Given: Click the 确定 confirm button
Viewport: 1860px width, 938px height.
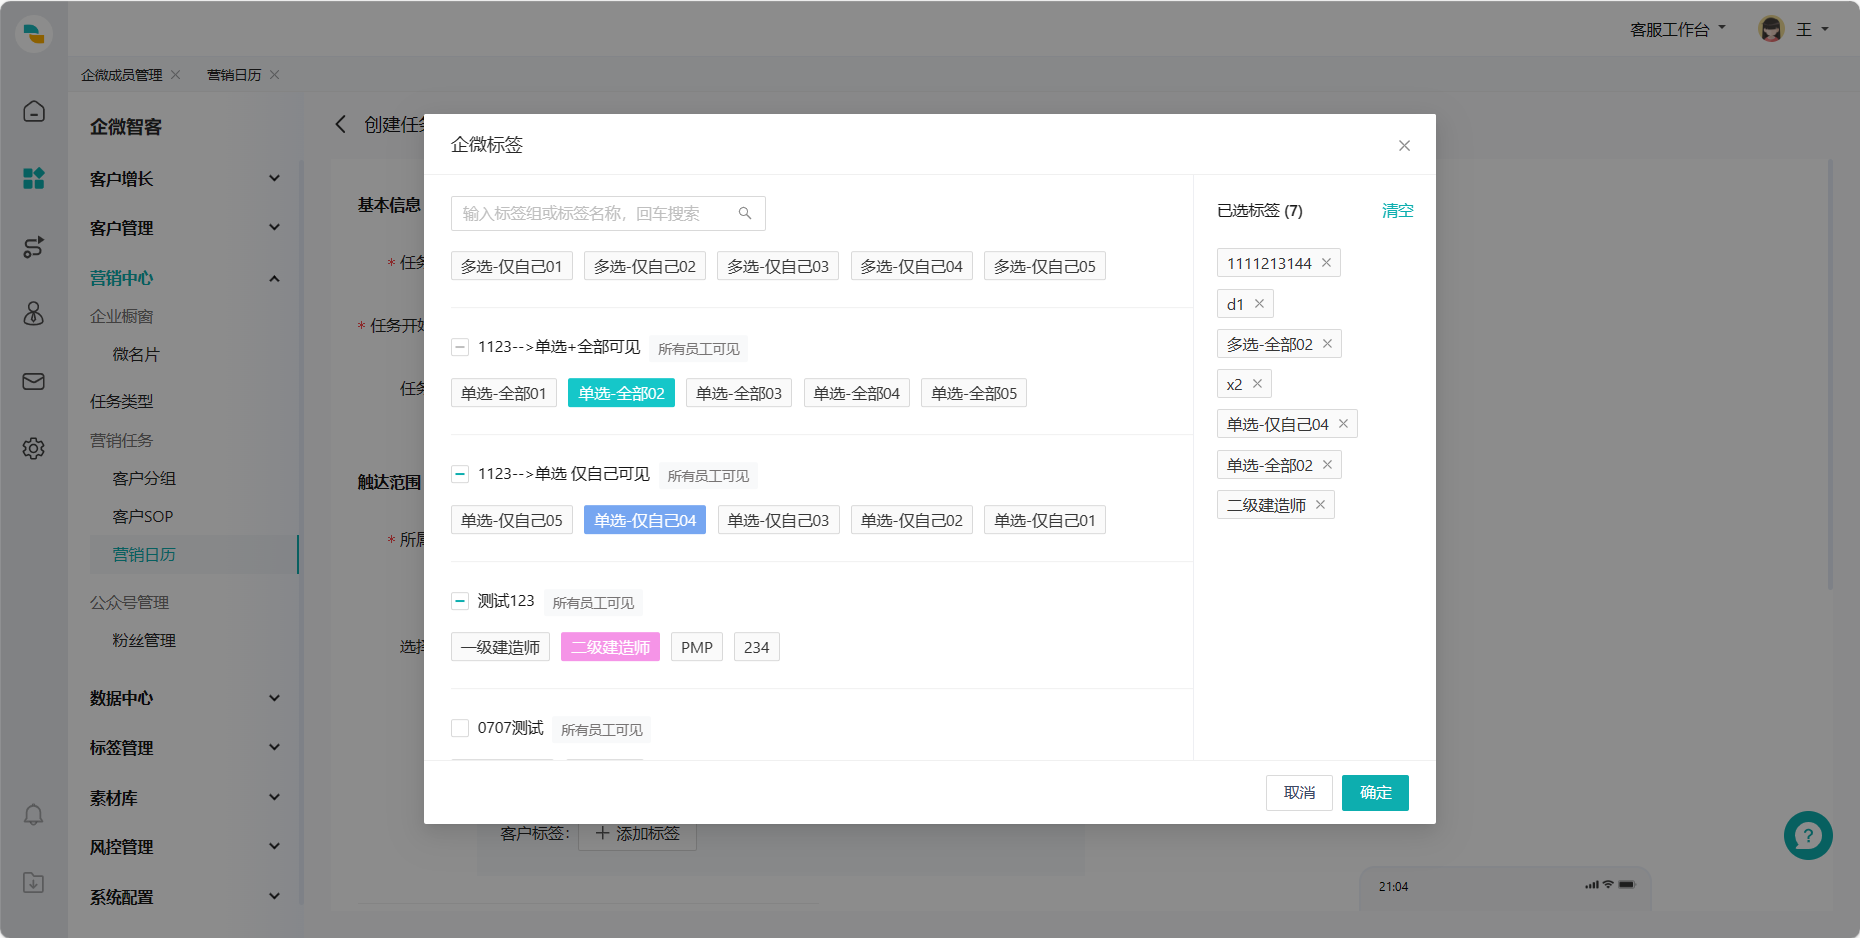Looking at the screenshot, I should pyautogui.click(x=1375, y=793).
